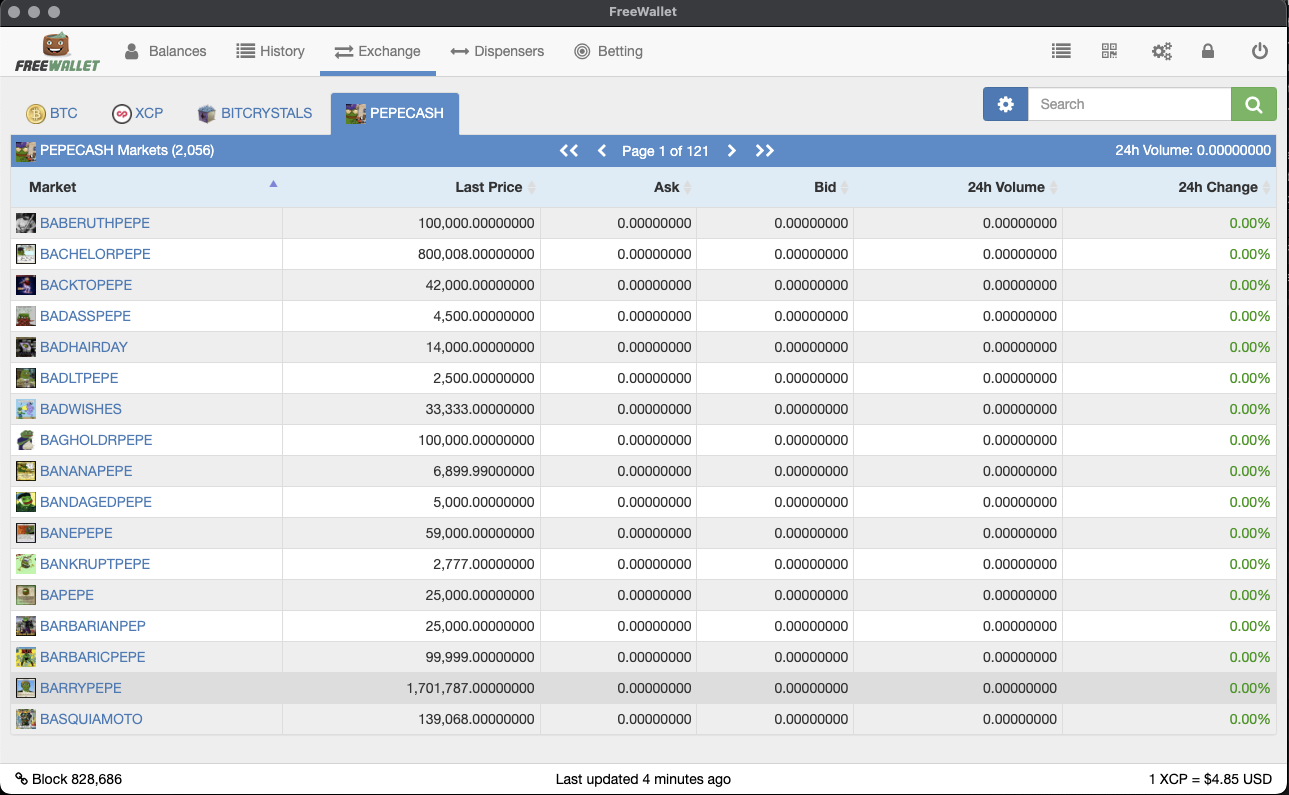This screenshot has width=1289, height=795.
Task: Go to next page single-right arrow
Action: (732, 151)
